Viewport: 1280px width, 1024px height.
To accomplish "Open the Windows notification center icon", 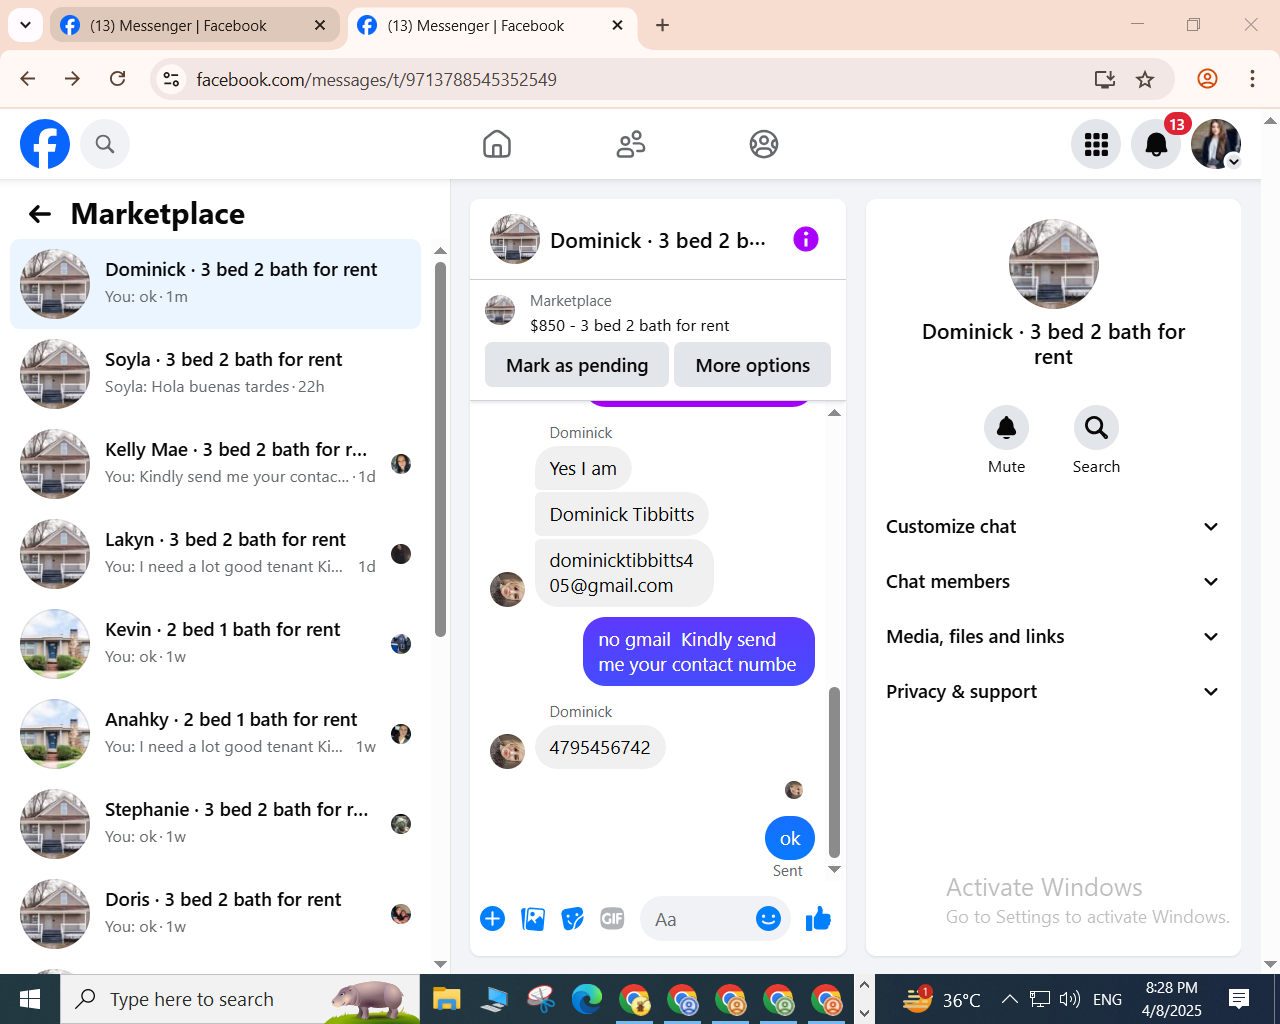I will [x=1239, y=999].
